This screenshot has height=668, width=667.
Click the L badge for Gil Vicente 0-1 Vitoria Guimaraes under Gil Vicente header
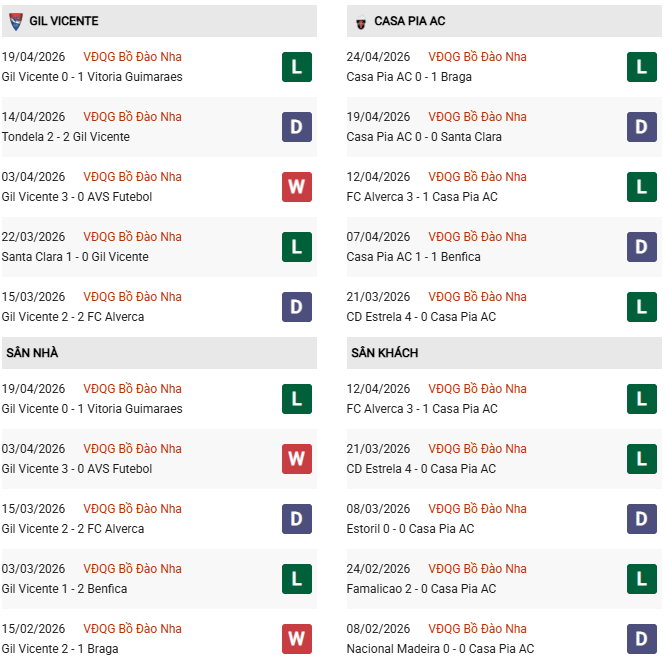297,67
